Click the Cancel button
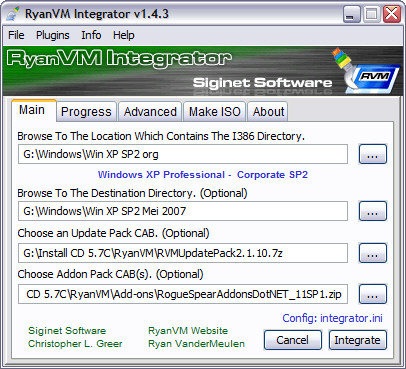Screen dimensions: 406x369 point(293,340)
